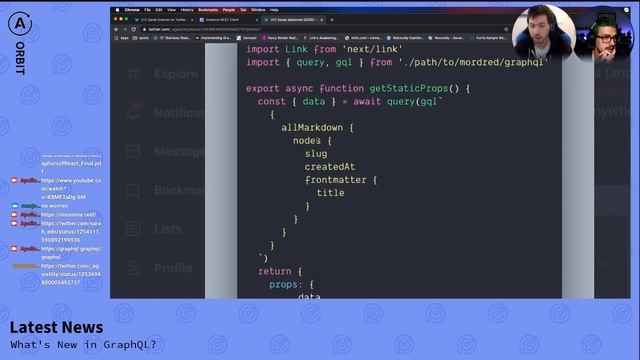This screenshot has width=640, height=360.
Task: Click the allMarkdown field in code
Action: click(312, 128)
